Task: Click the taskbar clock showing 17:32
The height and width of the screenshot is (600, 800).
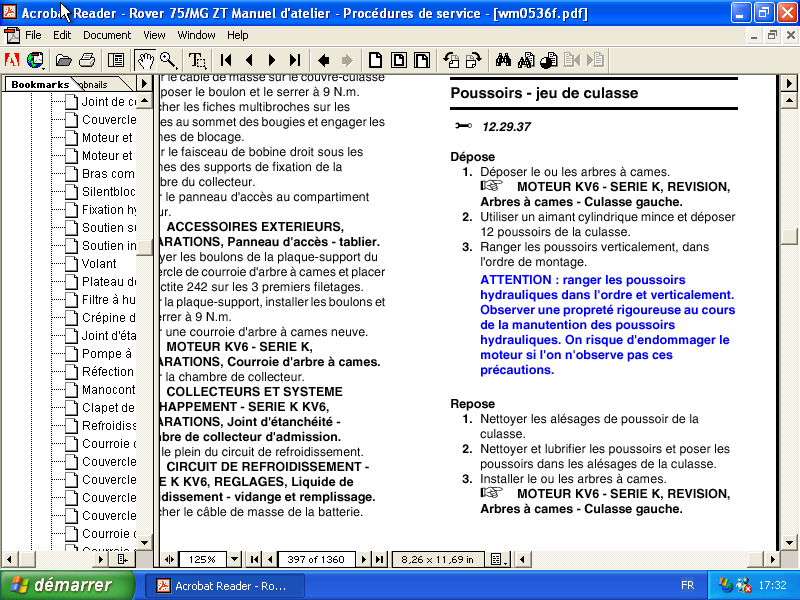Action: [772, 585]
